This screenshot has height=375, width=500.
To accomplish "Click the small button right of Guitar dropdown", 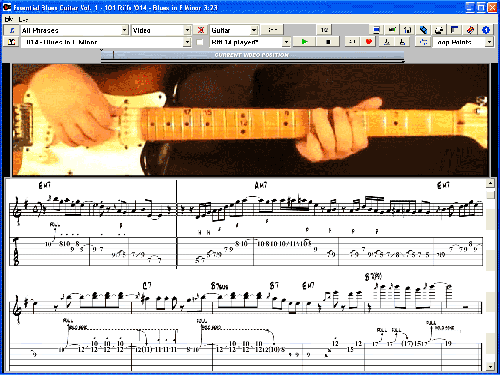I will 272,30.
